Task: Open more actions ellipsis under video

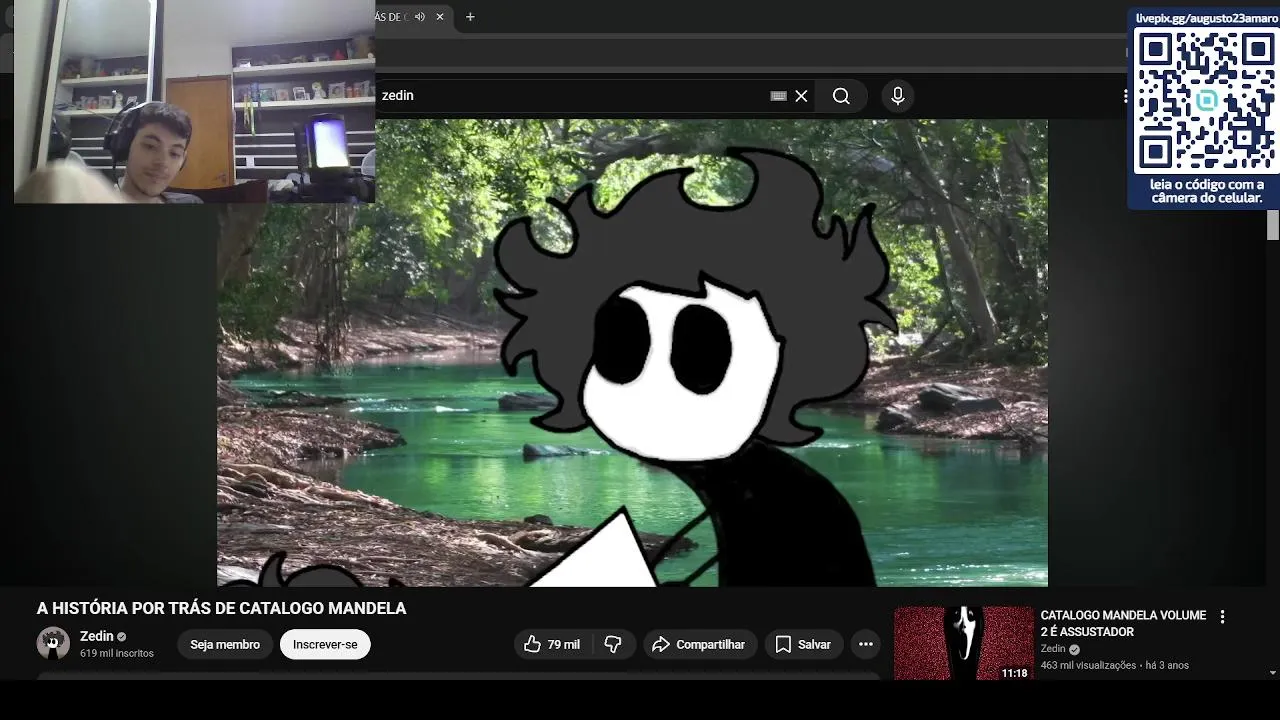Action: [866, 645]
